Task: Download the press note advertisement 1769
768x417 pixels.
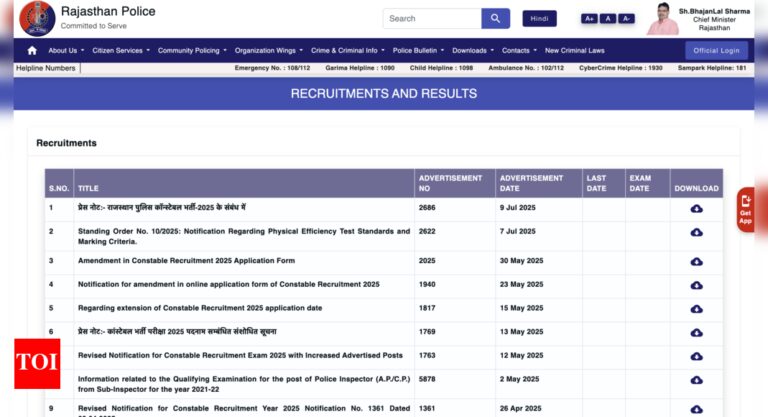Action: [x=696, y=332]
